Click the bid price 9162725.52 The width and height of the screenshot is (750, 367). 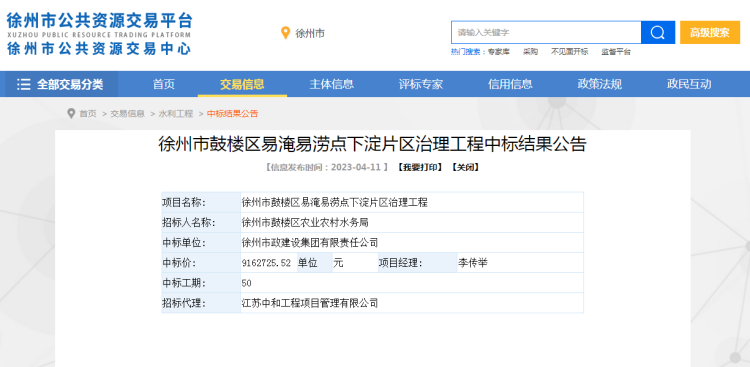[266, 263]
